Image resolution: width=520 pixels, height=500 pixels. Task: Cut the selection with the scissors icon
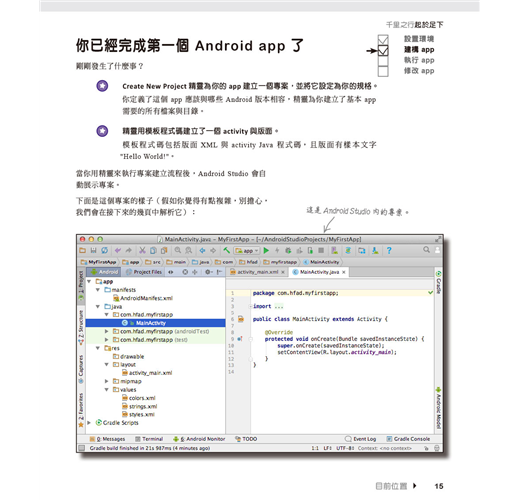tap(142, 250)
